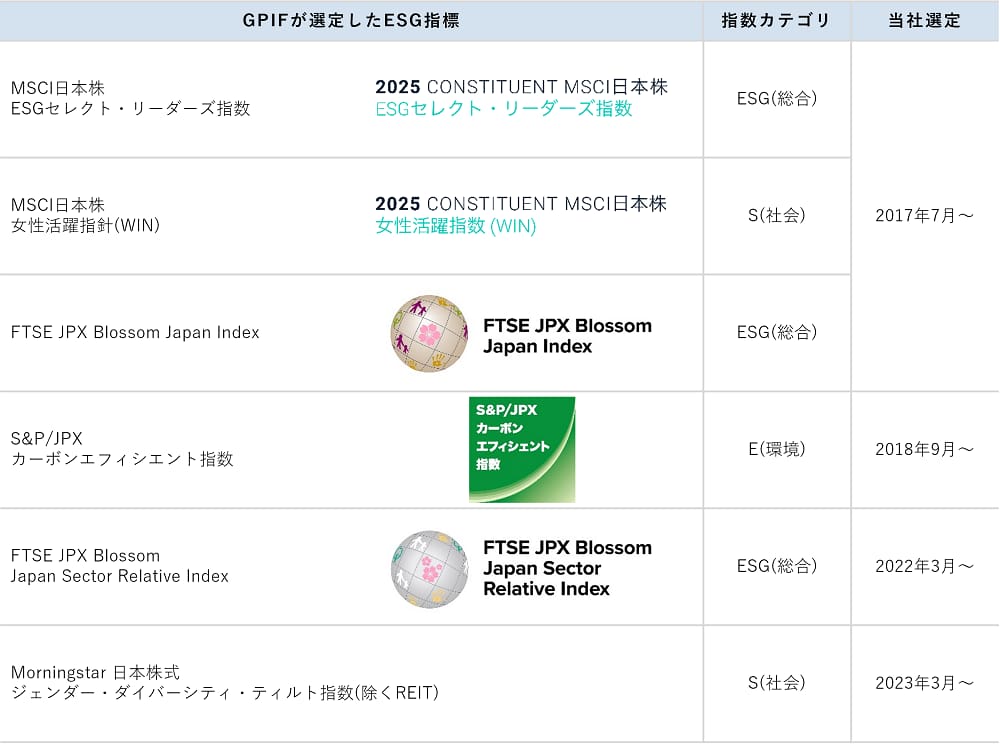Click the colorful FTSE JPX Blossom Japan globe icon

pos(429,334)
